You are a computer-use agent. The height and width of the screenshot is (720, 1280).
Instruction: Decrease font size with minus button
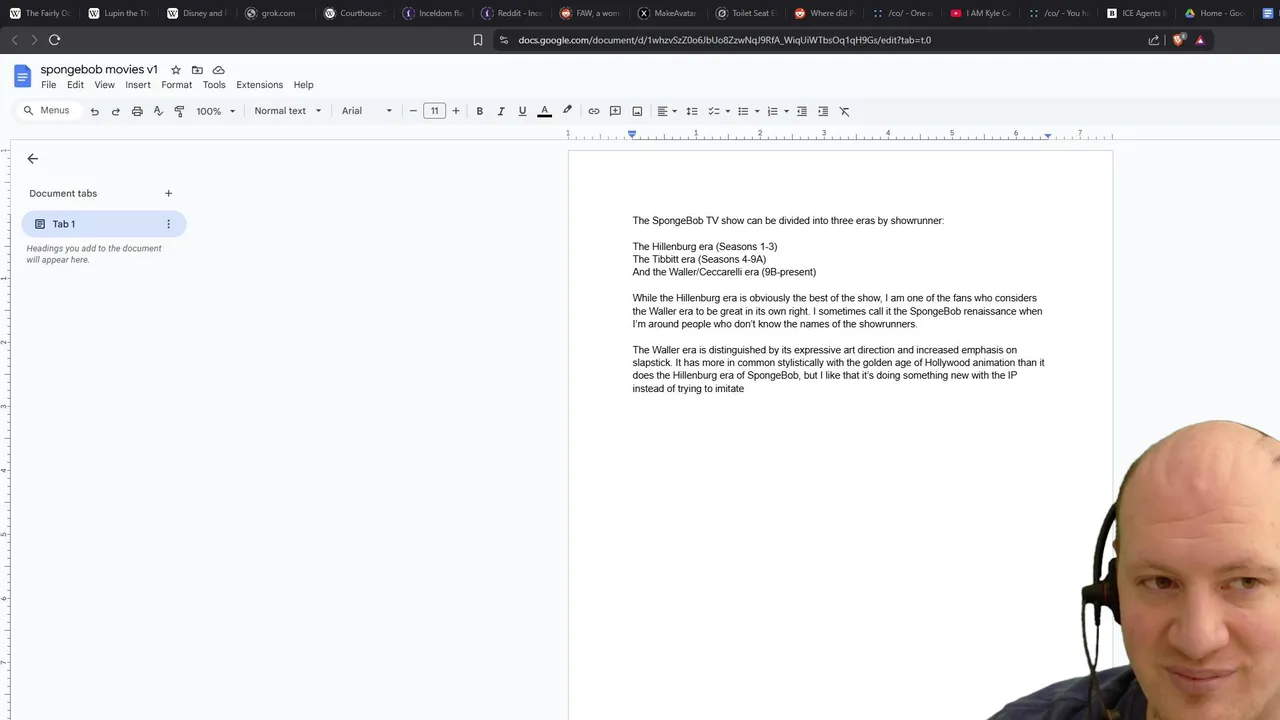[x=413, y=111]
